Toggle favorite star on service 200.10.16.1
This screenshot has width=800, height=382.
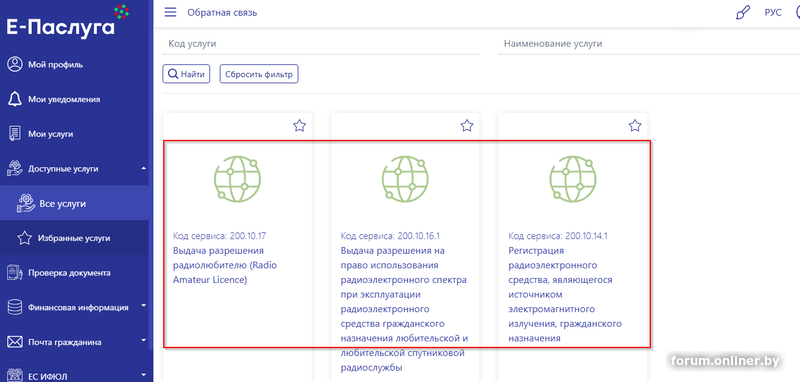coord(467,125)
